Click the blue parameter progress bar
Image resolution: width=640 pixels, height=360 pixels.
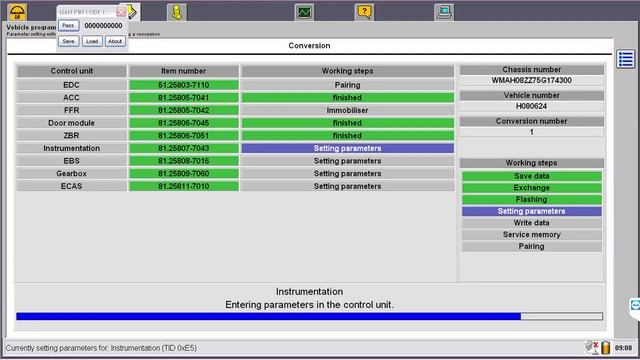(309, 316)
